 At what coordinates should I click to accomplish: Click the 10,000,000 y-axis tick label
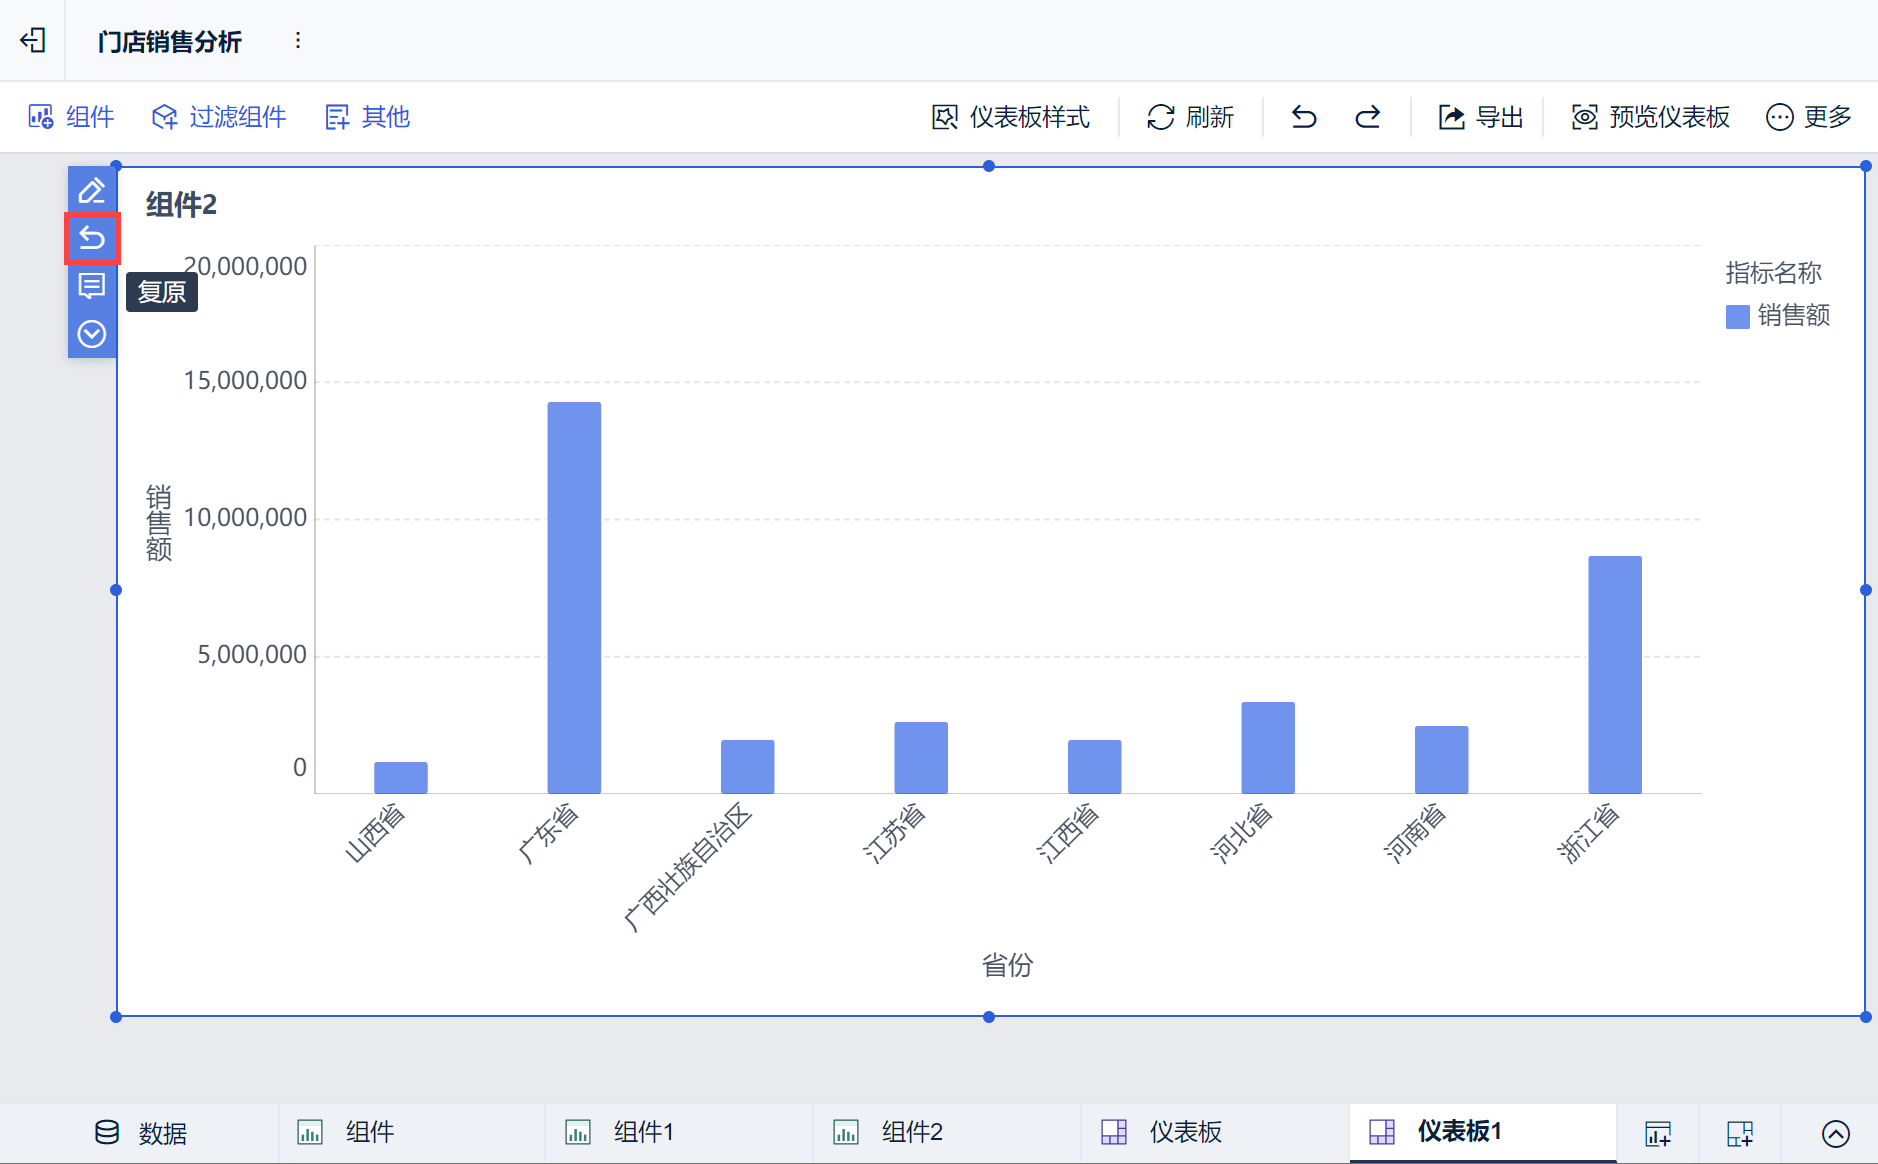[x=245, y=518]
